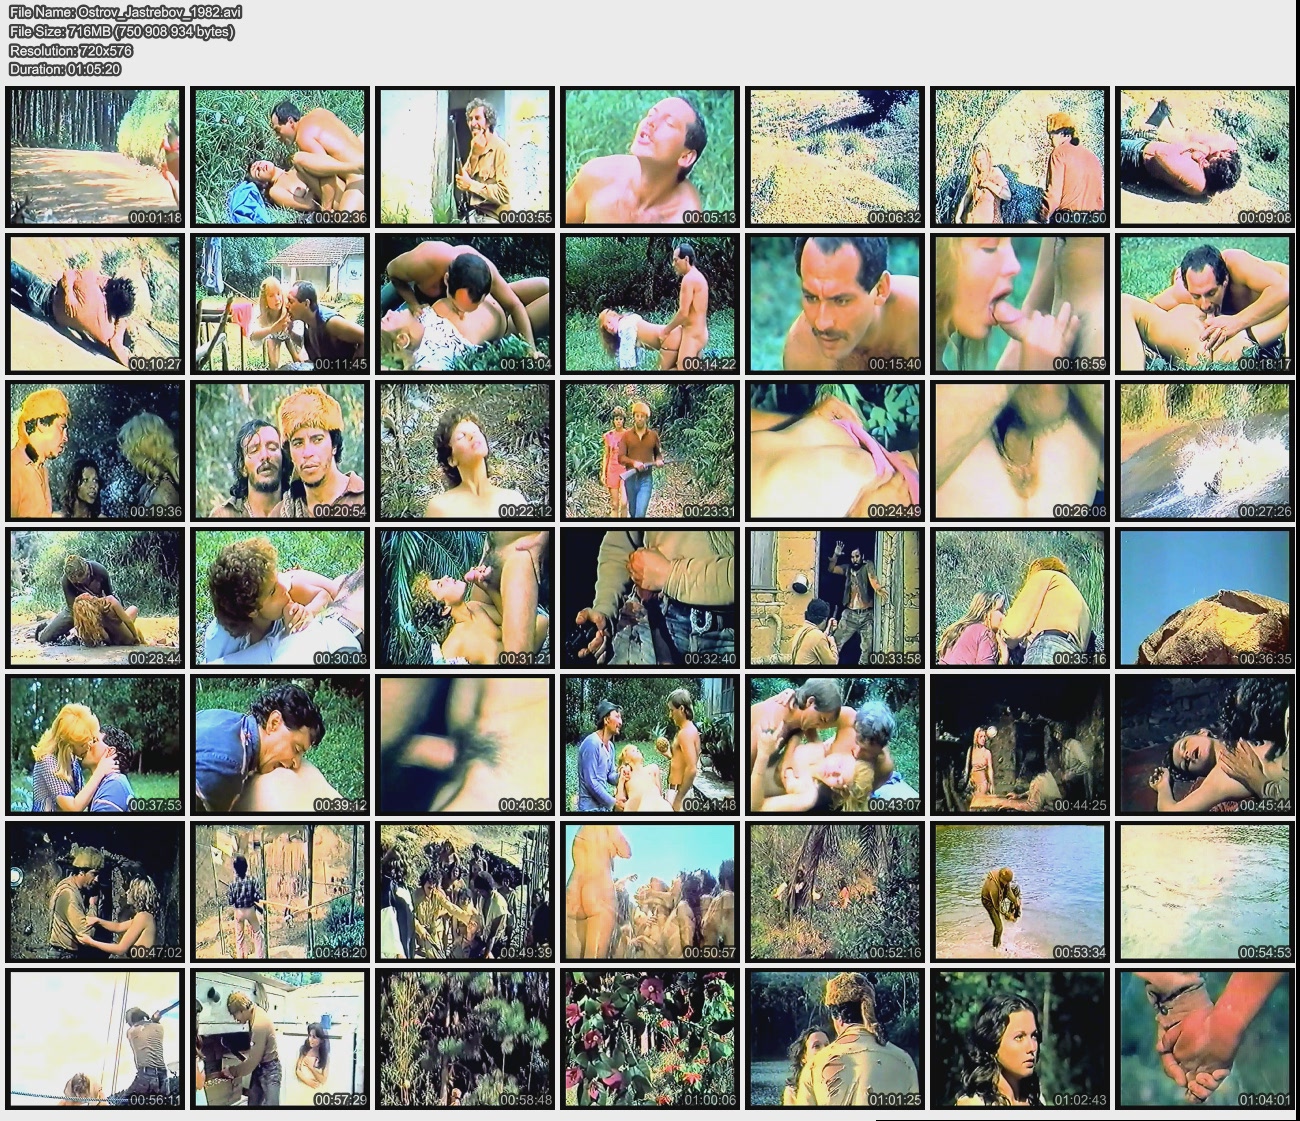Select the rock and sky frame 00:36:35
Image resolution: width=1300 pixels, height=1121 pixels.
click(x=1205, y=597)
